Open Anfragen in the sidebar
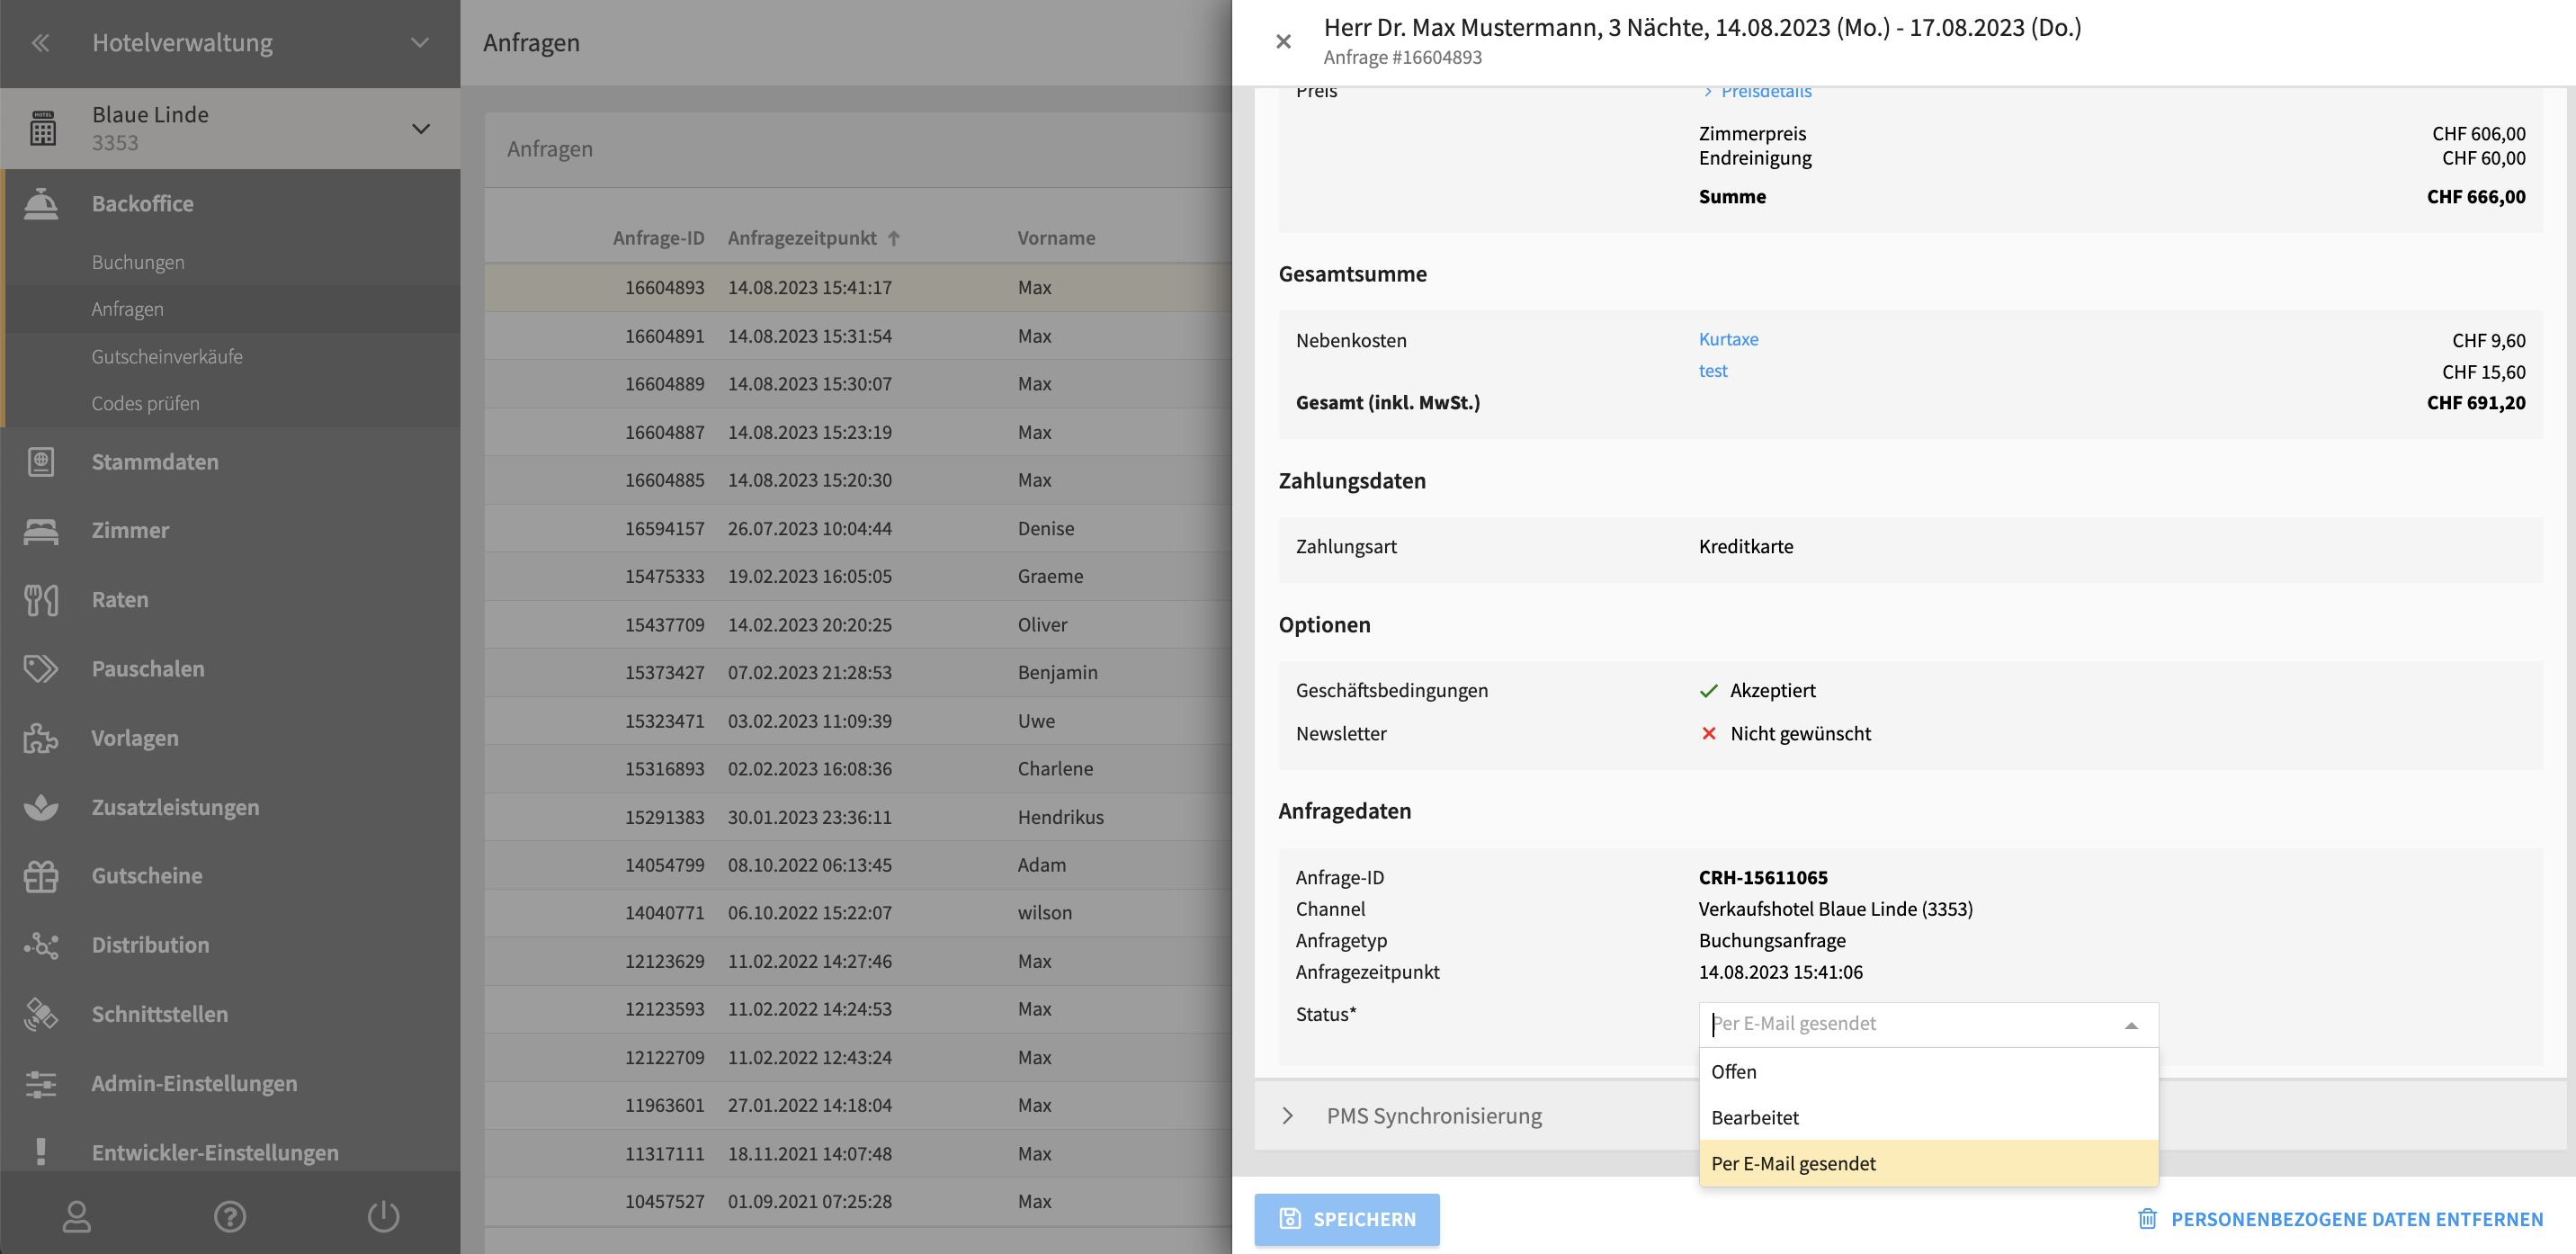The width and height of the screenshot is (2576, 1254). click(127, 309)
